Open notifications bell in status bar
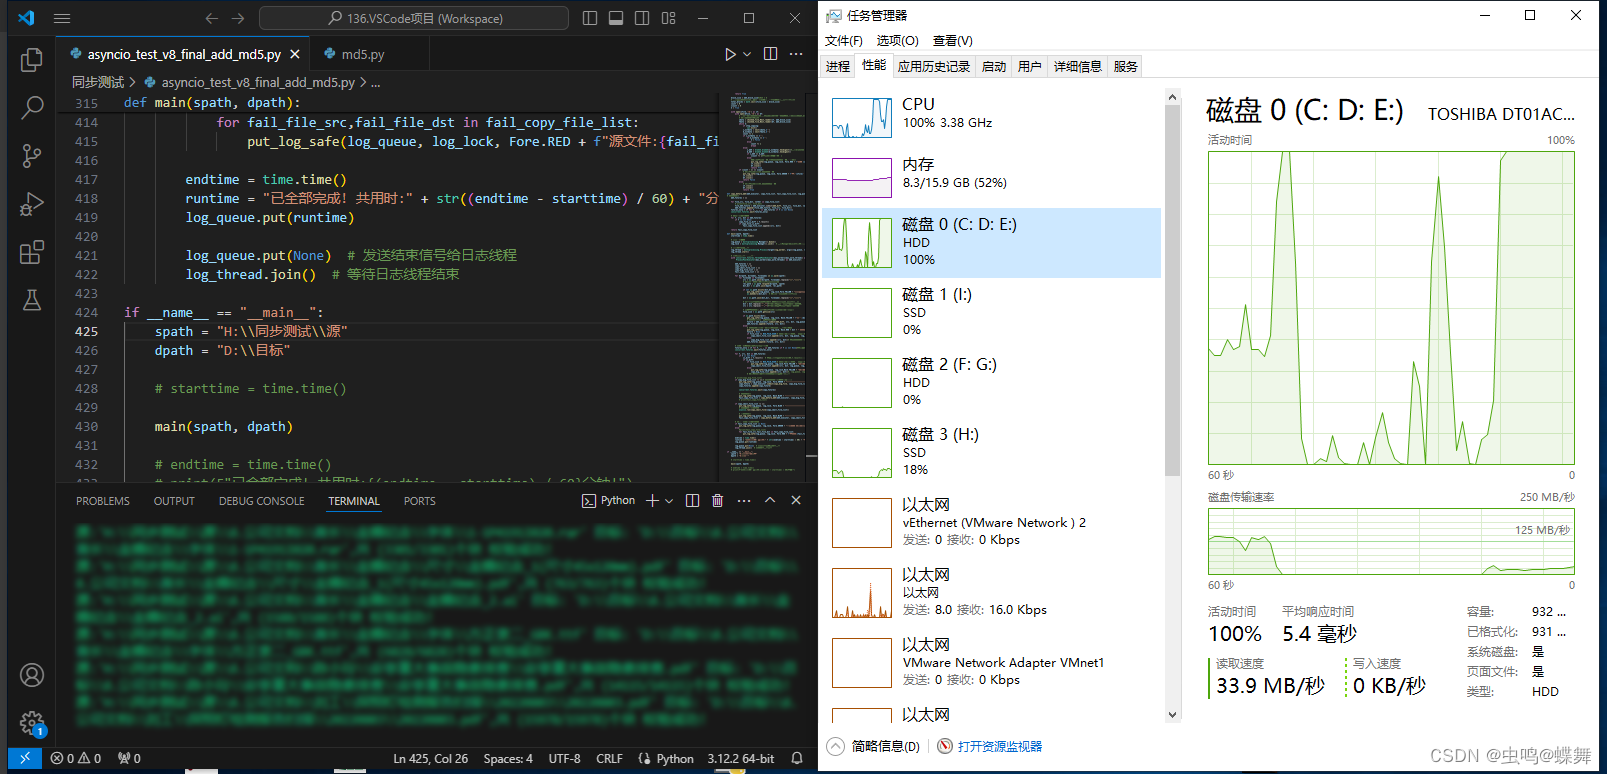This screenshot has width=1607, height=774. [x=797, y=759]
